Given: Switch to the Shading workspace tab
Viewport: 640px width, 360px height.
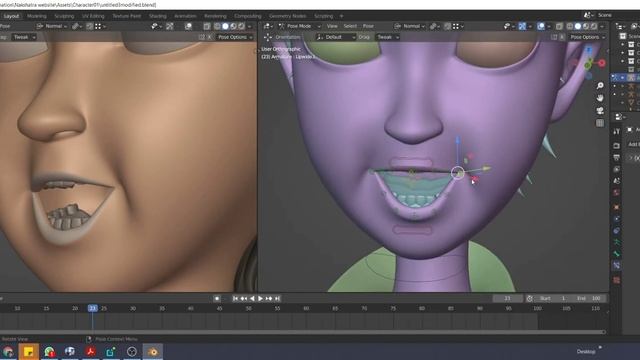Looking at the screenshot, I should click(x=158, y=16).
